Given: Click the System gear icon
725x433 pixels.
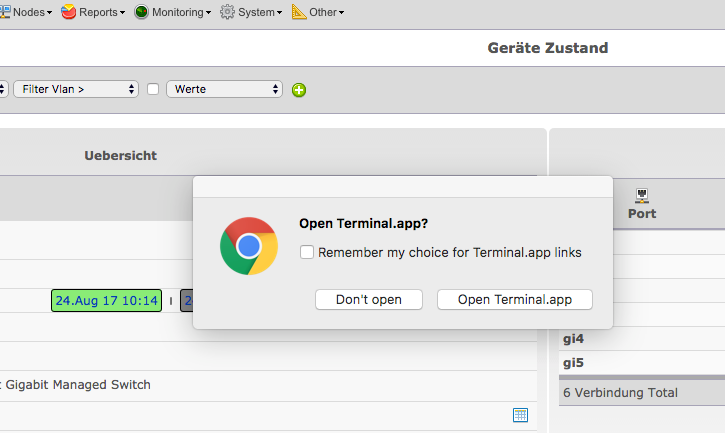Looking at the screenshot, I should pos(227,12).
